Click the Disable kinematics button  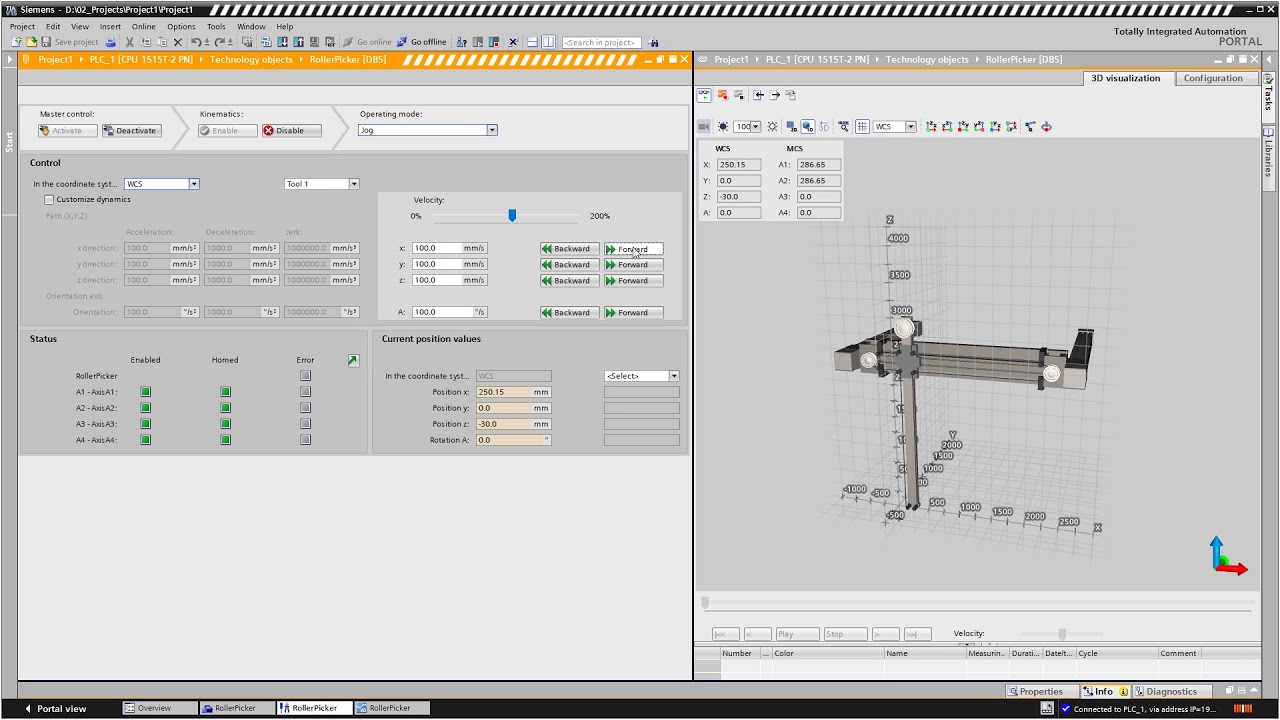click(291, 130)
